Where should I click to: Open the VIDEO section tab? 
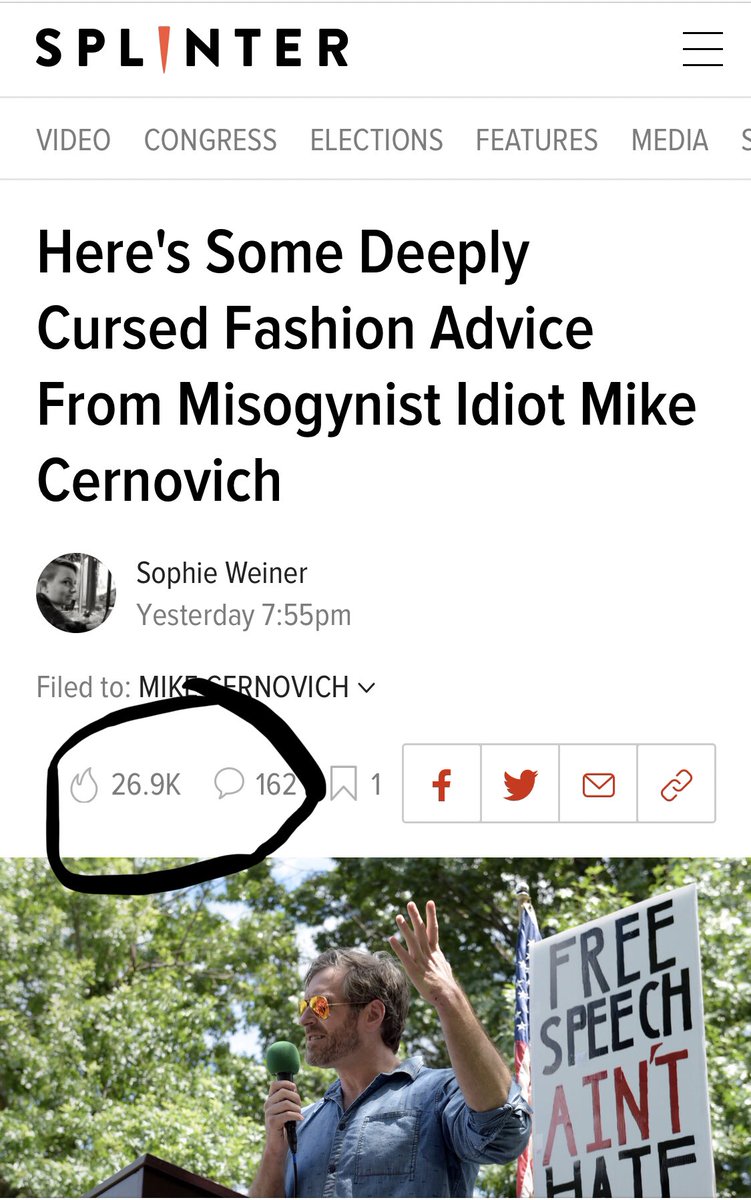click(x=73, y=140)
